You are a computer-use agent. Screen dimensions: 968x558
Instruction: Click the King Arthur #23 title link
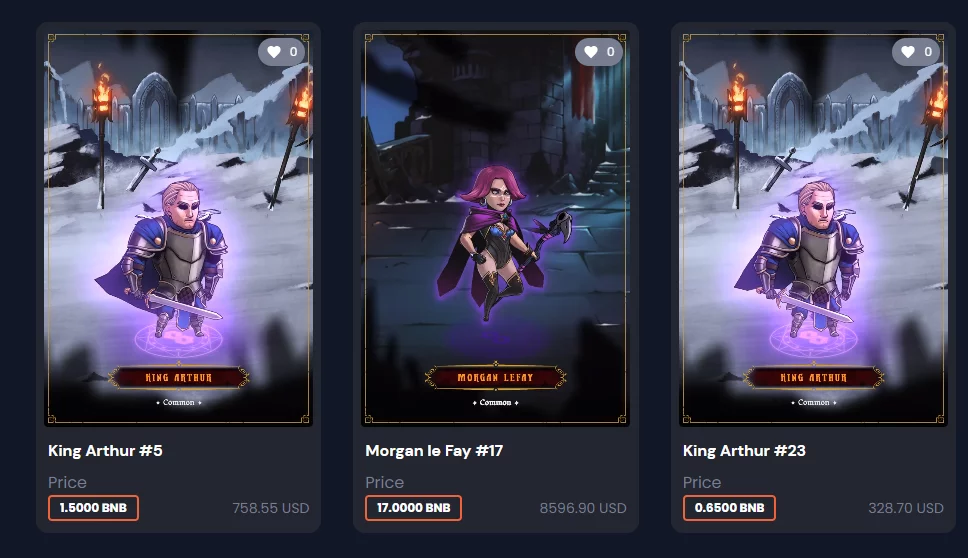745,451
